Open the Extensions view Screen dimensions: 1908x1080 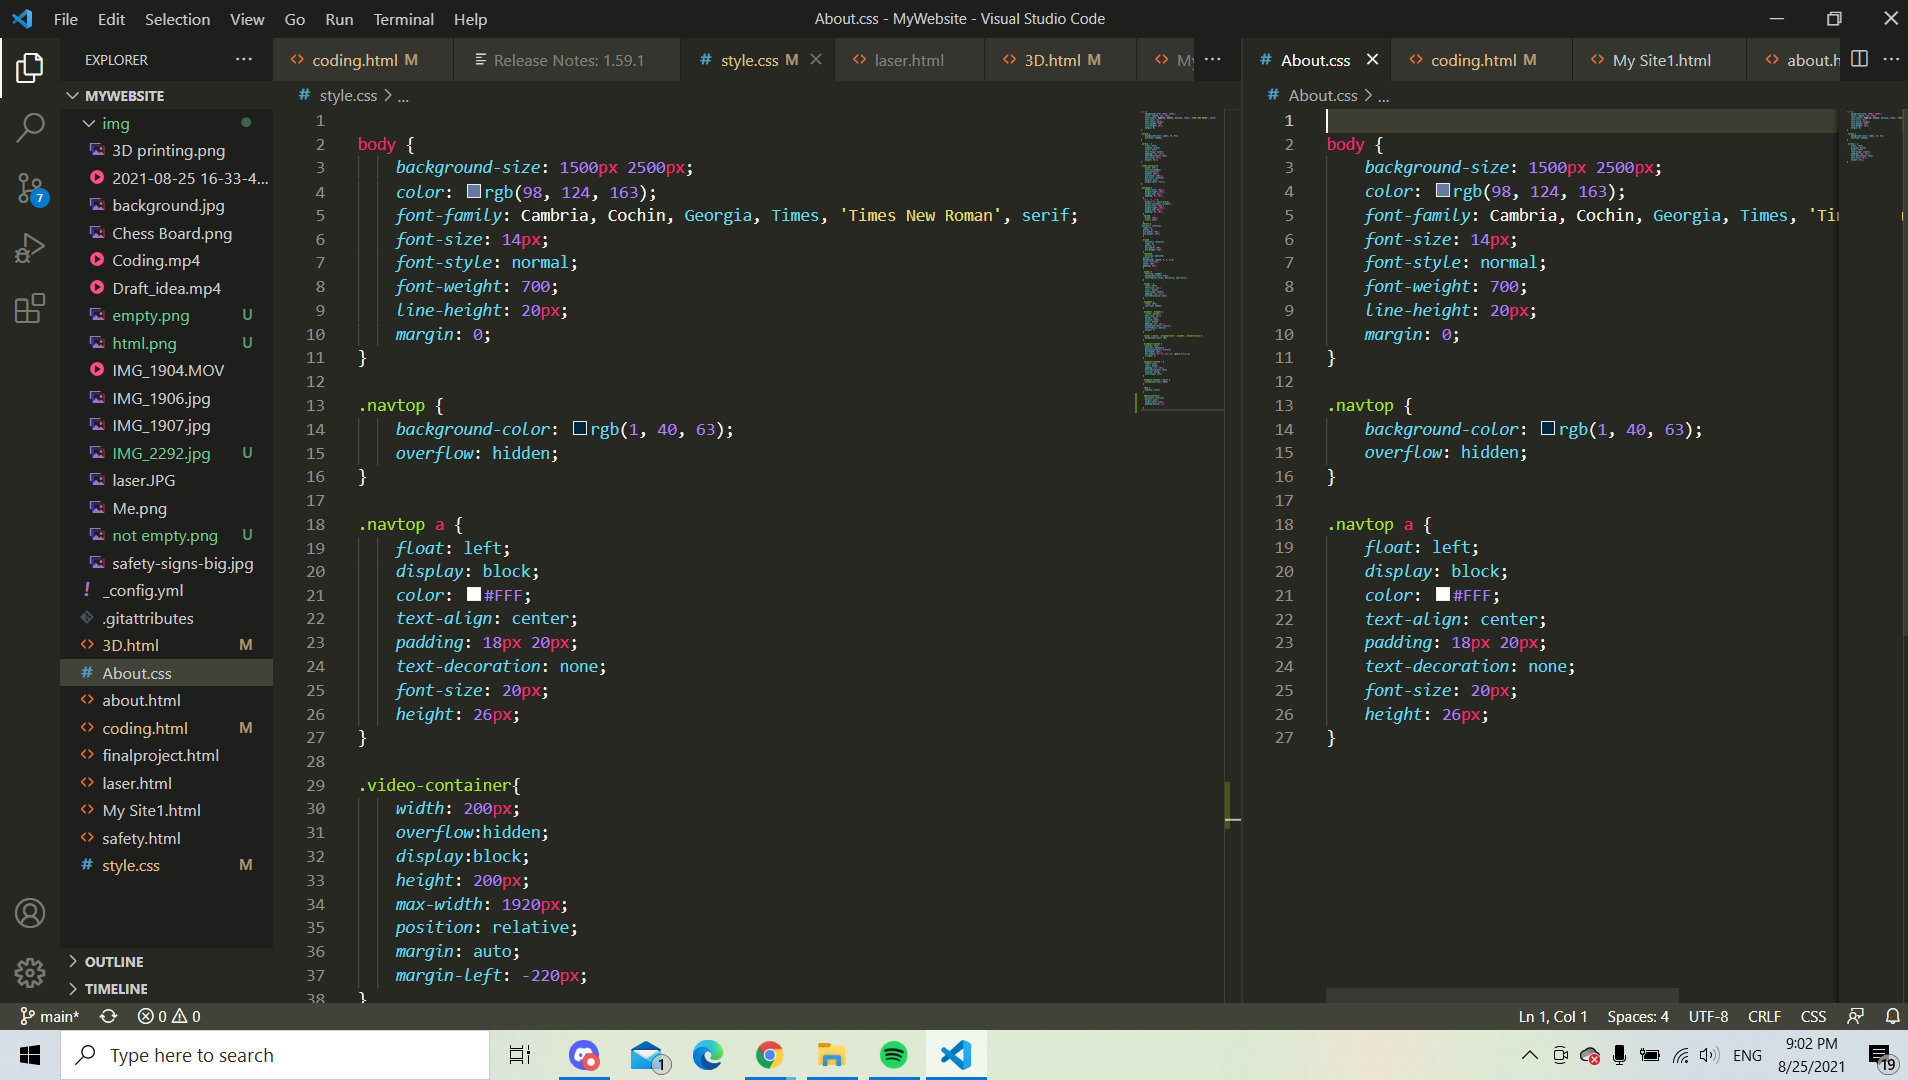tap(30, 308)
